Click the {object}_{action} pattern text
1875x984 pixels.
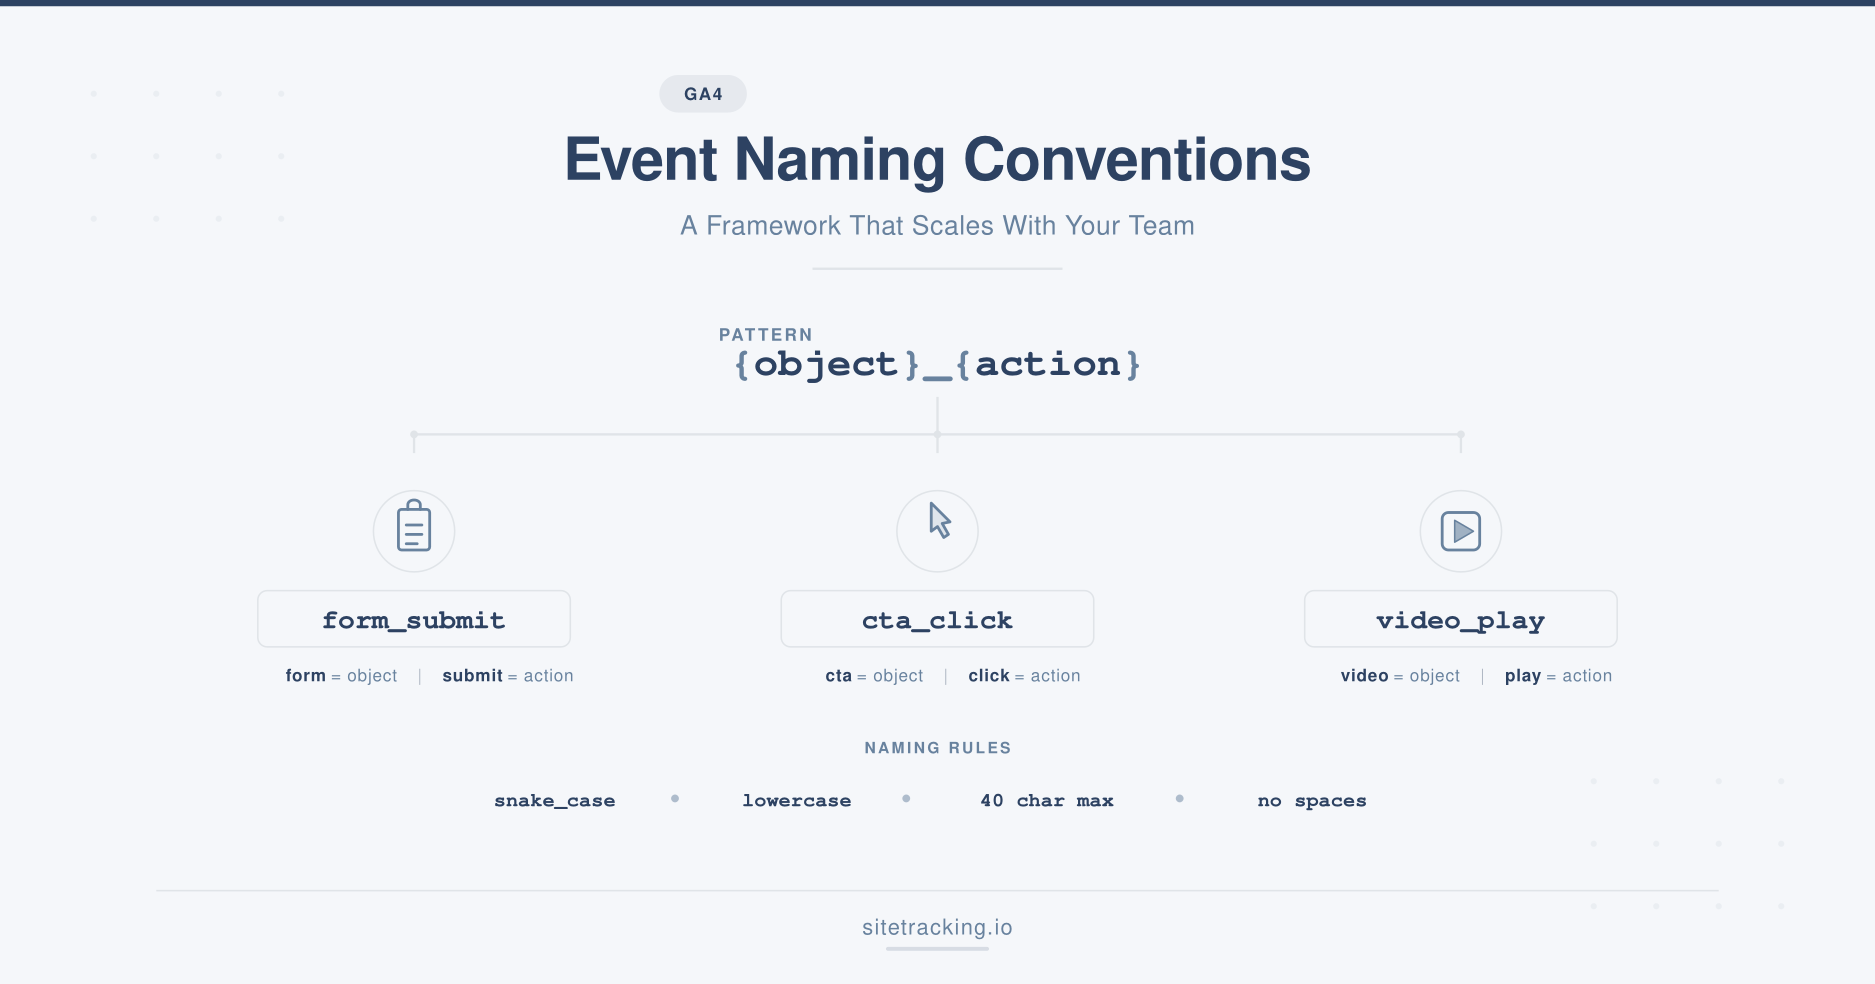tap(937, 363)
